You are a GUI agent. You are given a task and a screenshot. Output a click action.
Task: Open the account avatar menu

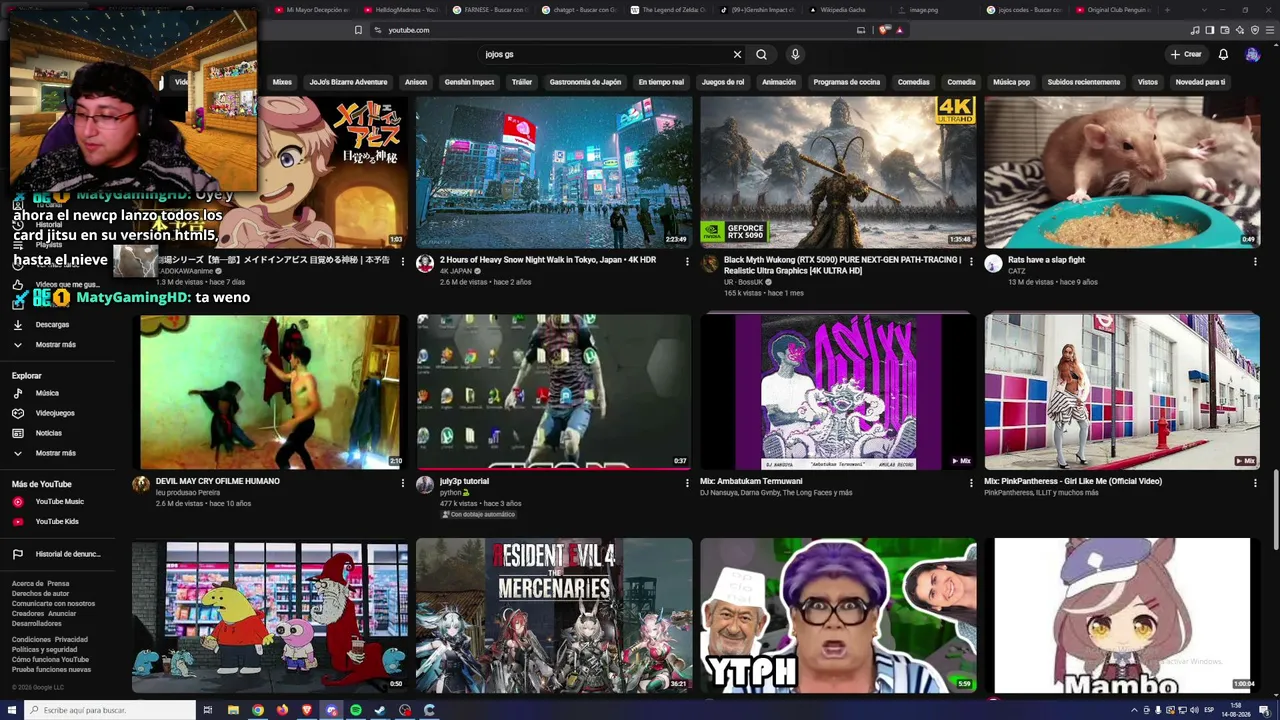point(1252,54)
